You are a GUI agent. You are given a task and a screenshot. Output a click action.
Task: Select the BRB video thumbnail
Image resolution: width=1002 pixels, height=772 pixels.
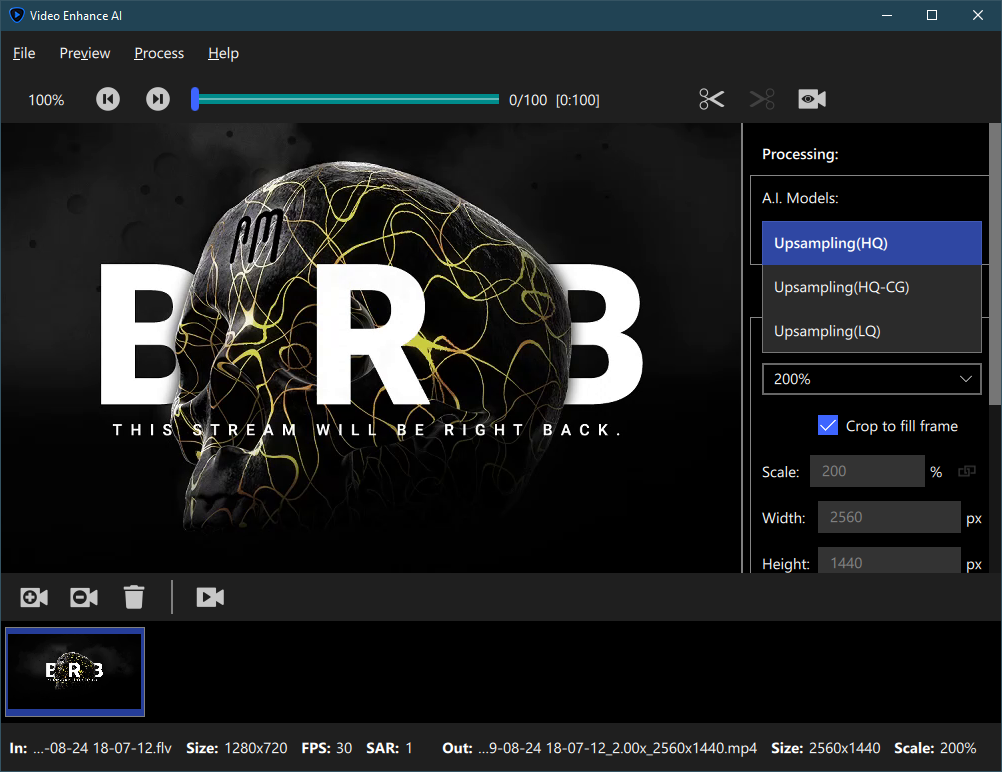[75, 671]
